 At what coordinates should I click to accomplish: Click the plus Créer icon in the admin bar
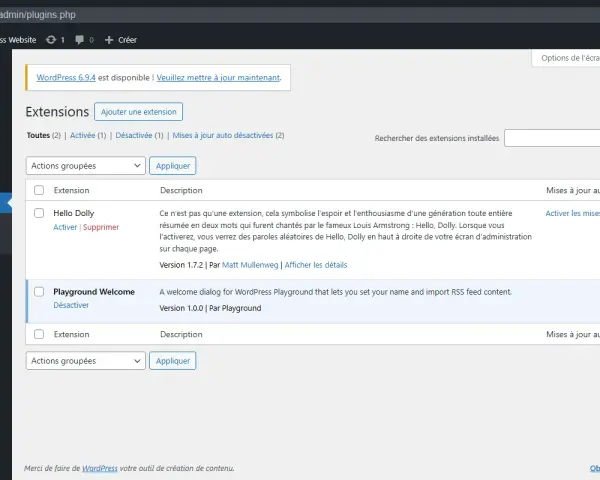coord(109,40)
